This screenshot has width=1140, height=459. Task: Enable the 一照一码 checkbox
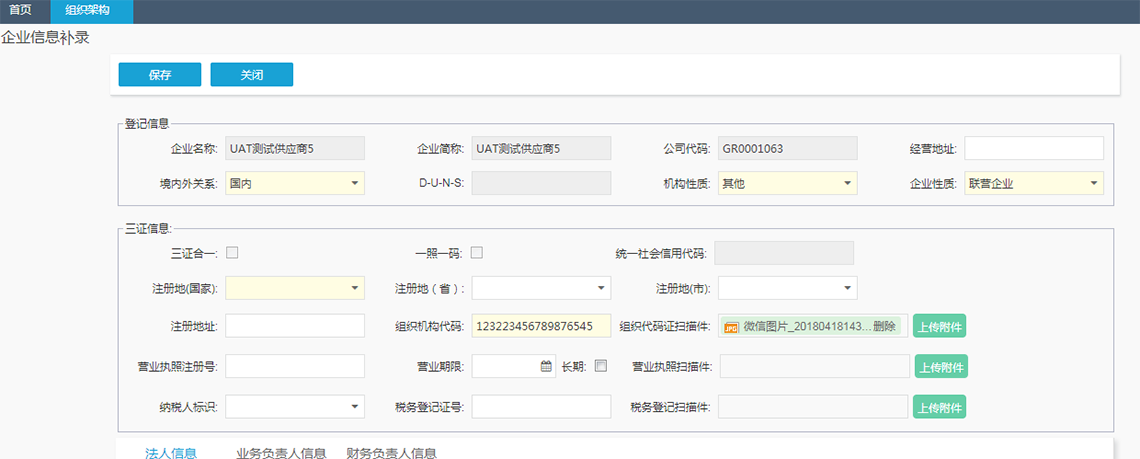tap(477, 252)
